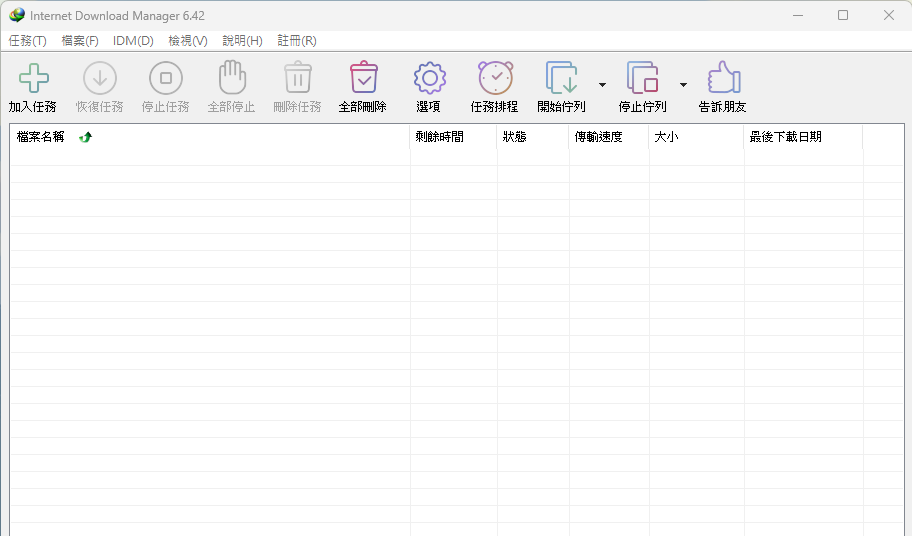
Task: Sort by 檔案名稱 column header
Action: pyautogui.click(x=41, y=137)
